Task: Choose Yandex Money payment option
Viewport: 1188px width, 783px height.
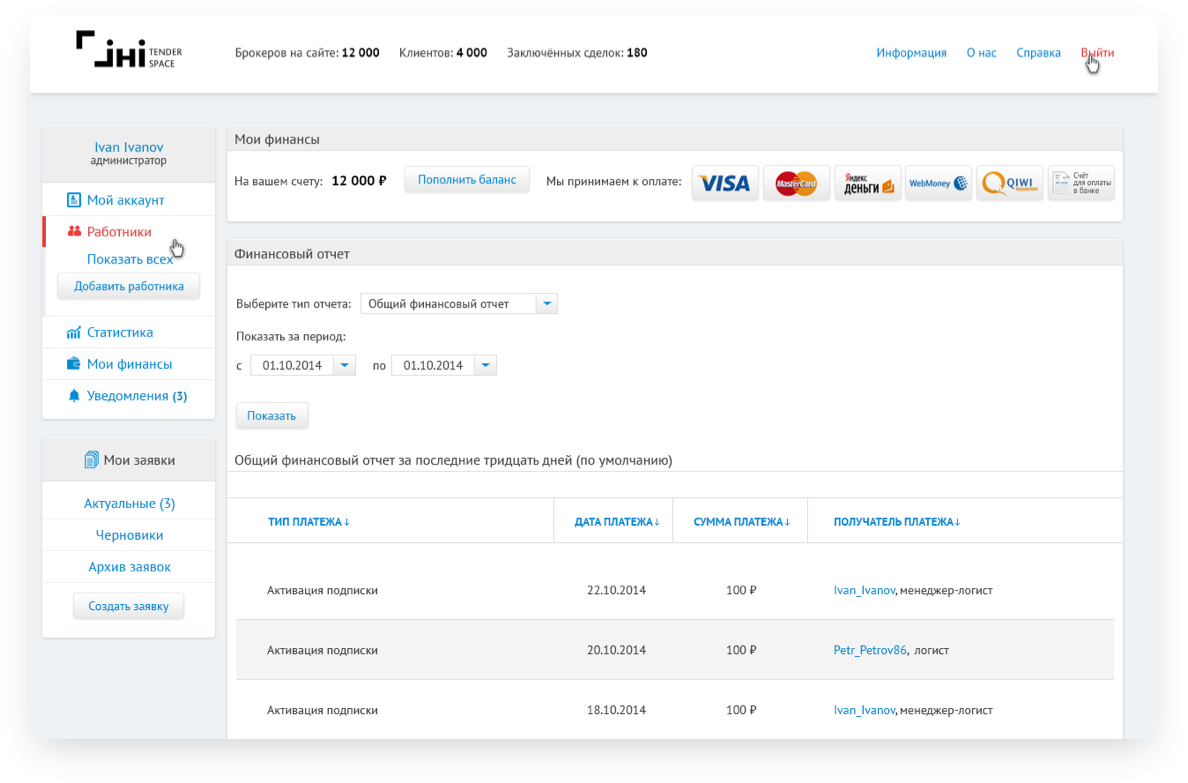Action: [867, 183]
